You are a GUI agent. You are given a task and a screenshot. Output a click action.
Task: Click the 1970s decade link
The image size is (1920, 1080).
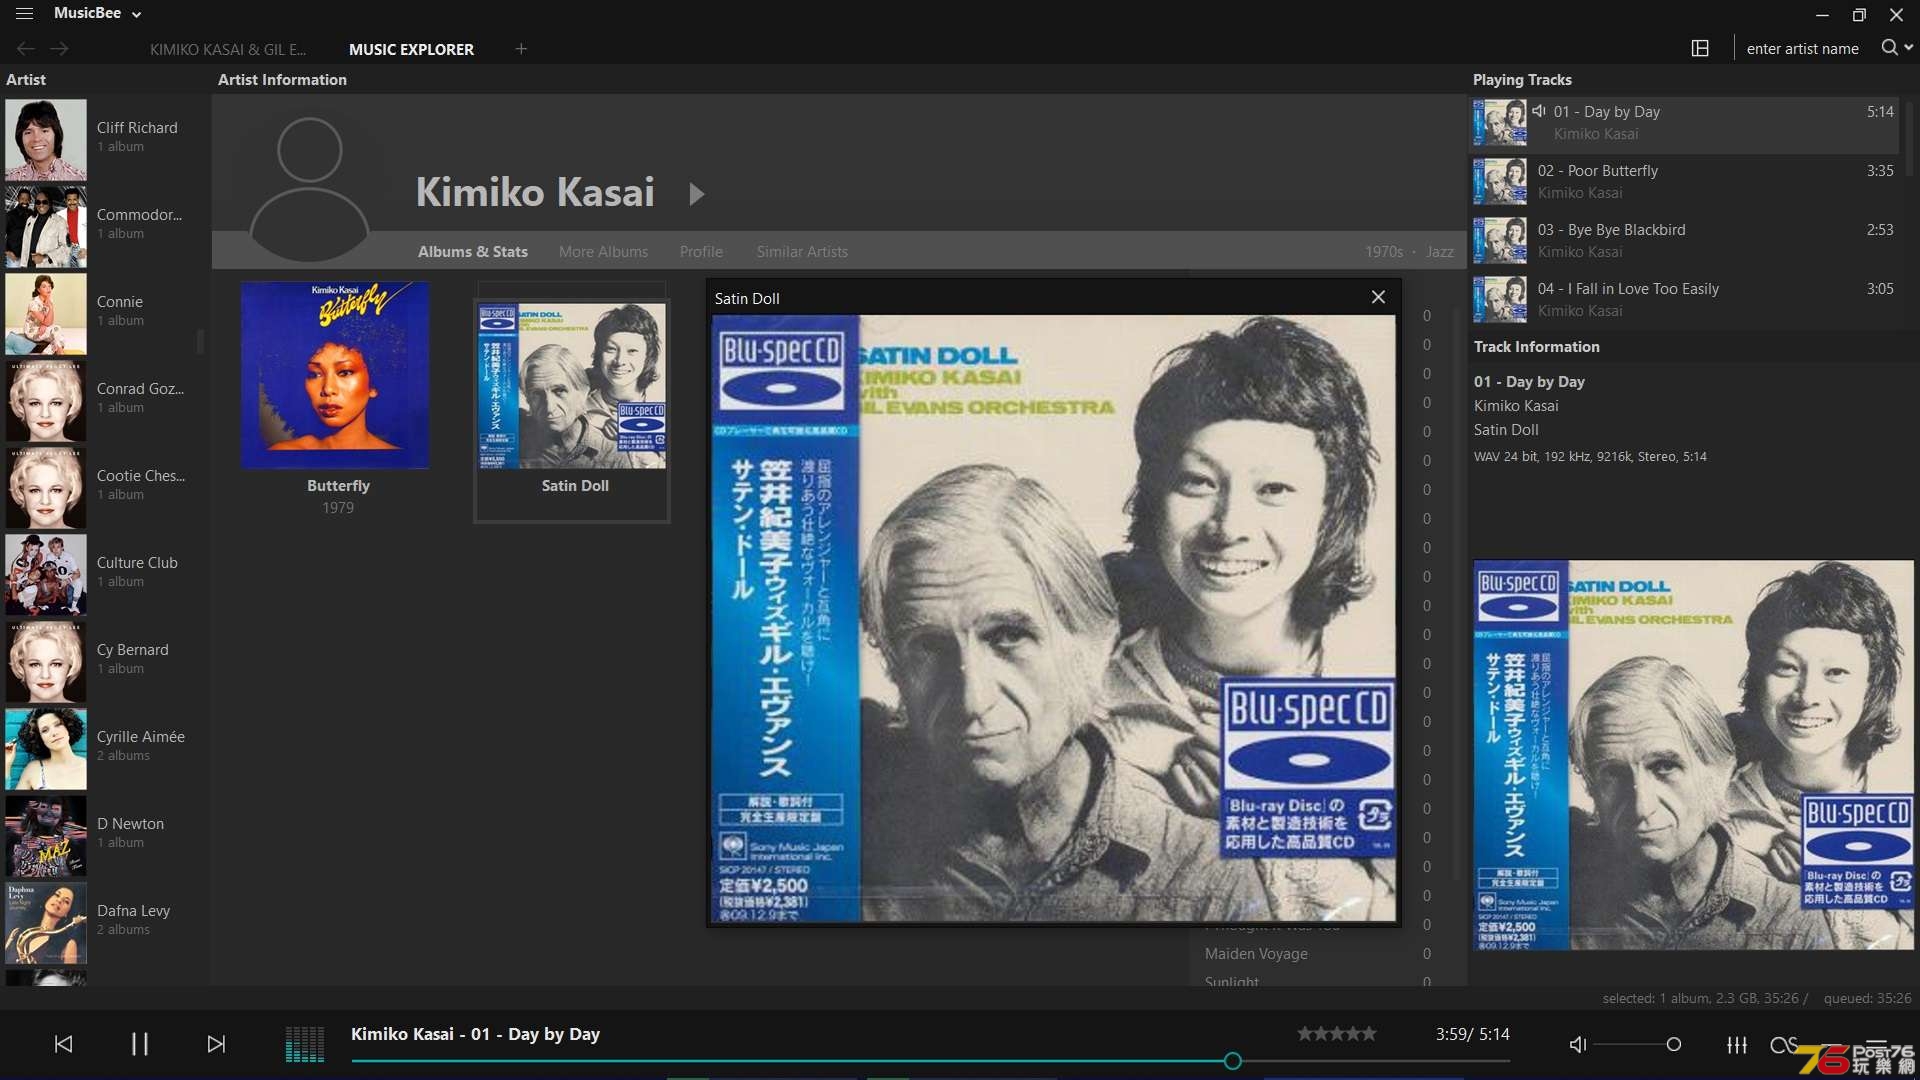tap(1384, 252)
